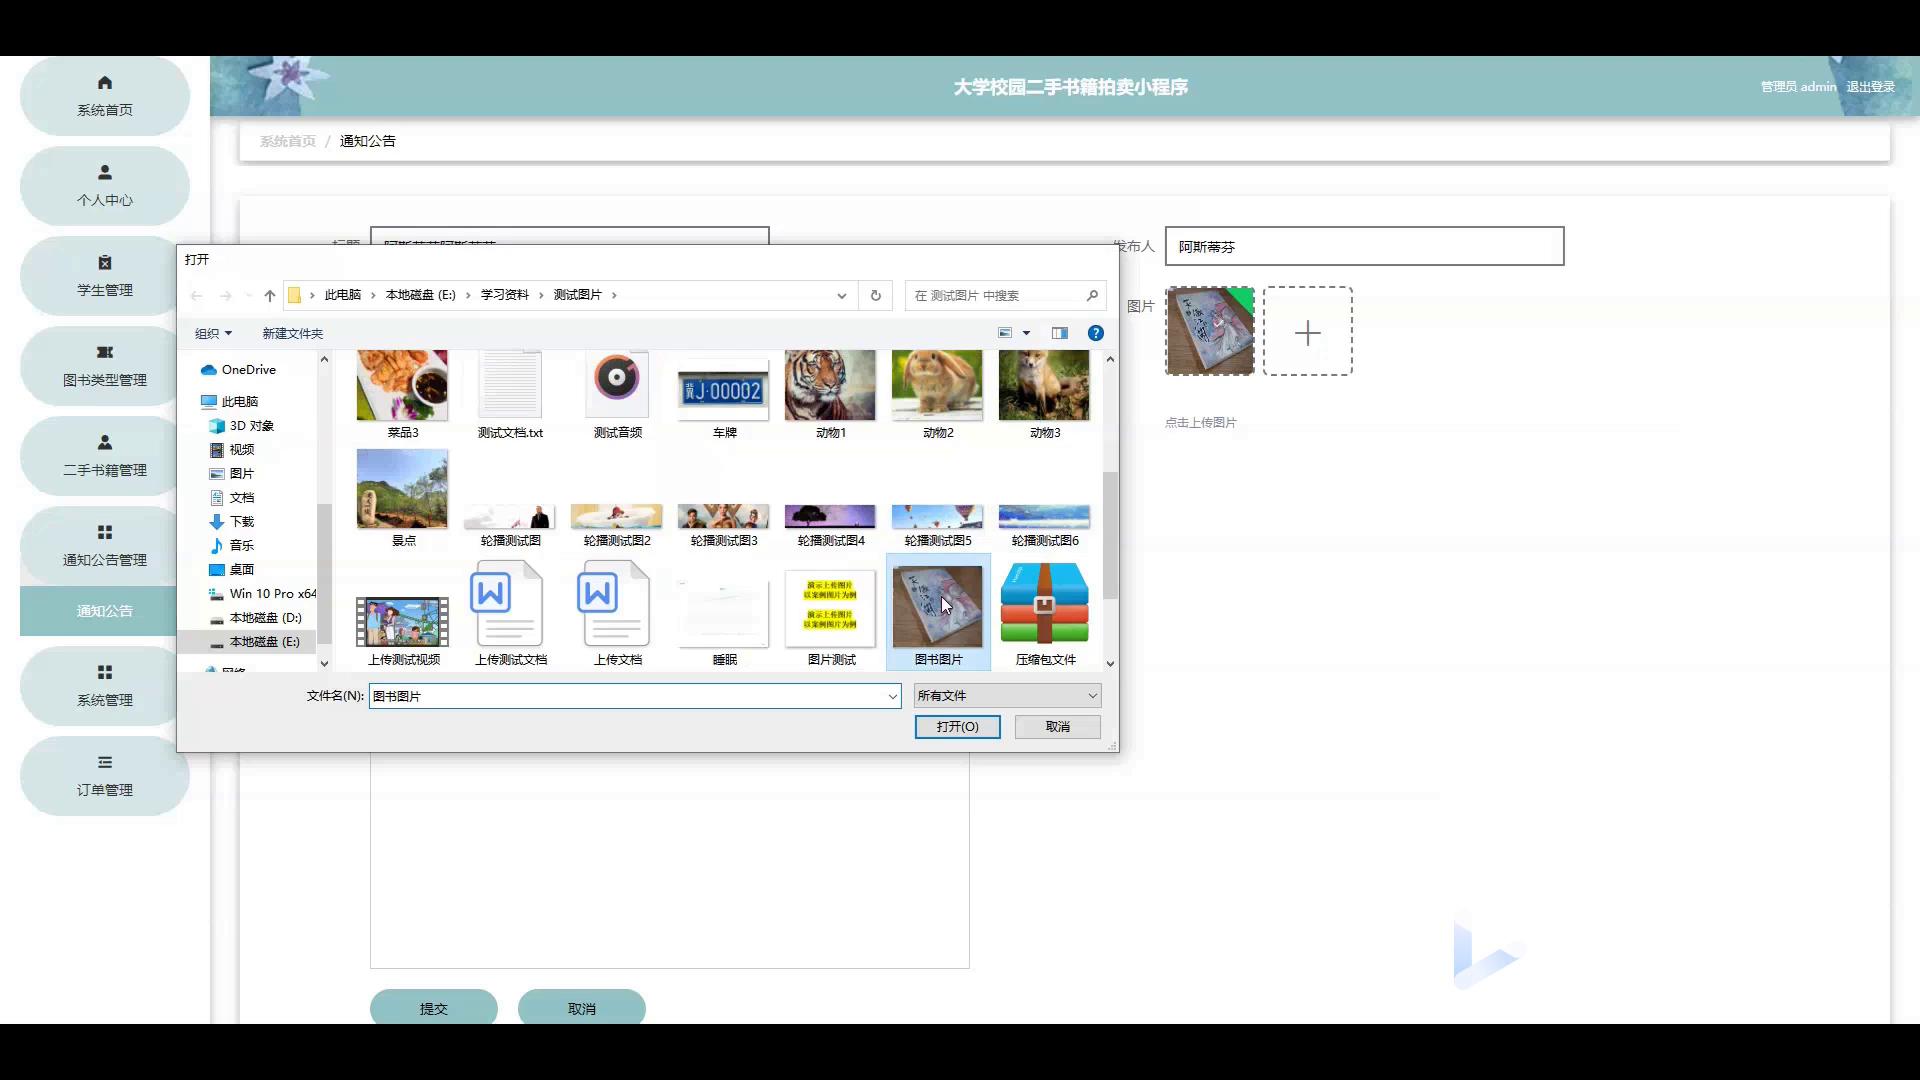
Task: Select OneDrive in navigation tree
Action: [238, 369]
